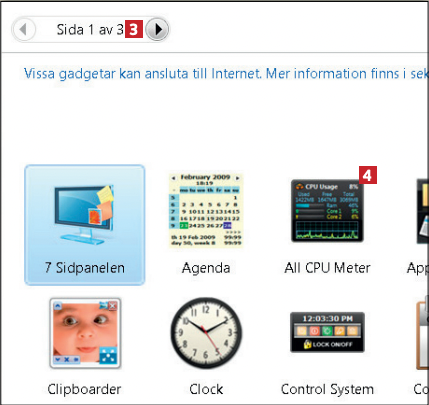429x405 pixels.
Task: Click the red number 4 marker
Action: click(x=368, y=175)
